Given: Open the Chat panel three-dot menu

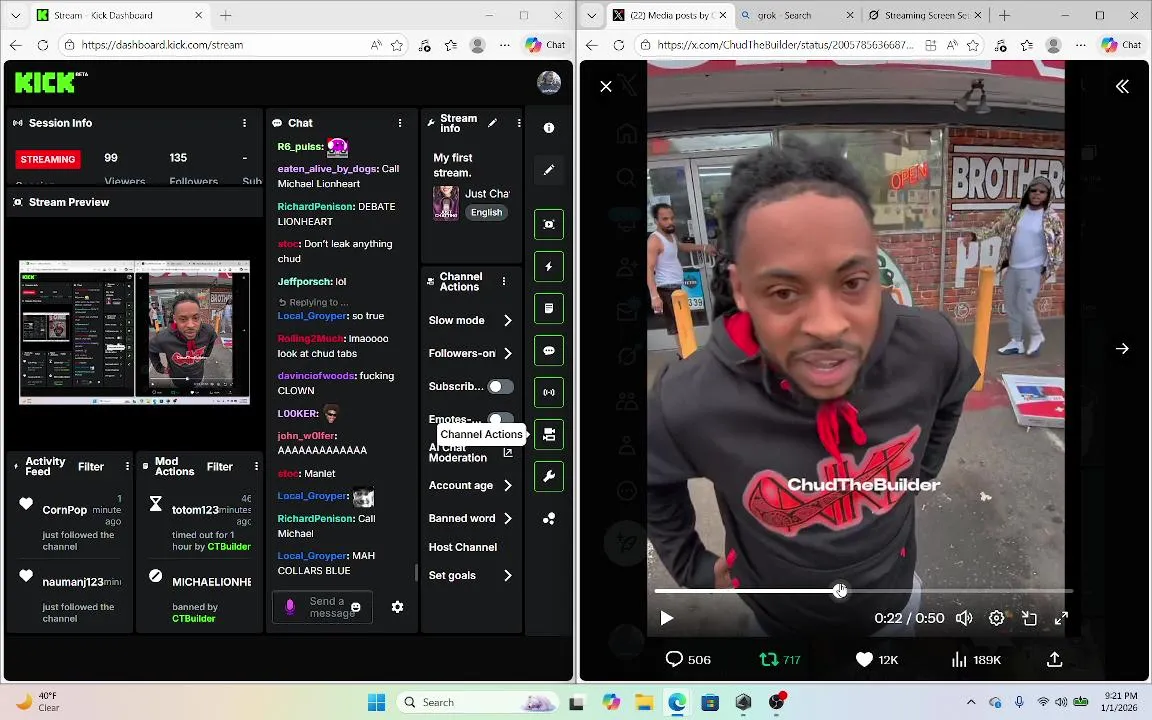Looking at the screenshot, I should tap(400, 123).
